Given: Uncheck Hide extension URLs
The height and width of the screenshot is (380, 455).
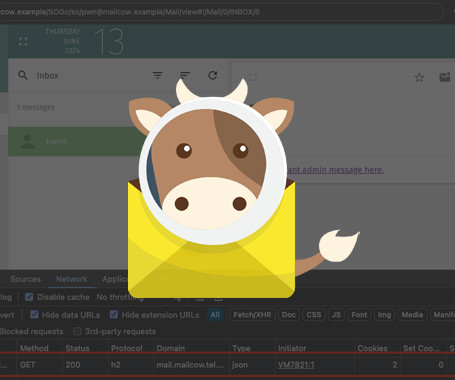Looking at the screenshot, I should (114, 314).
